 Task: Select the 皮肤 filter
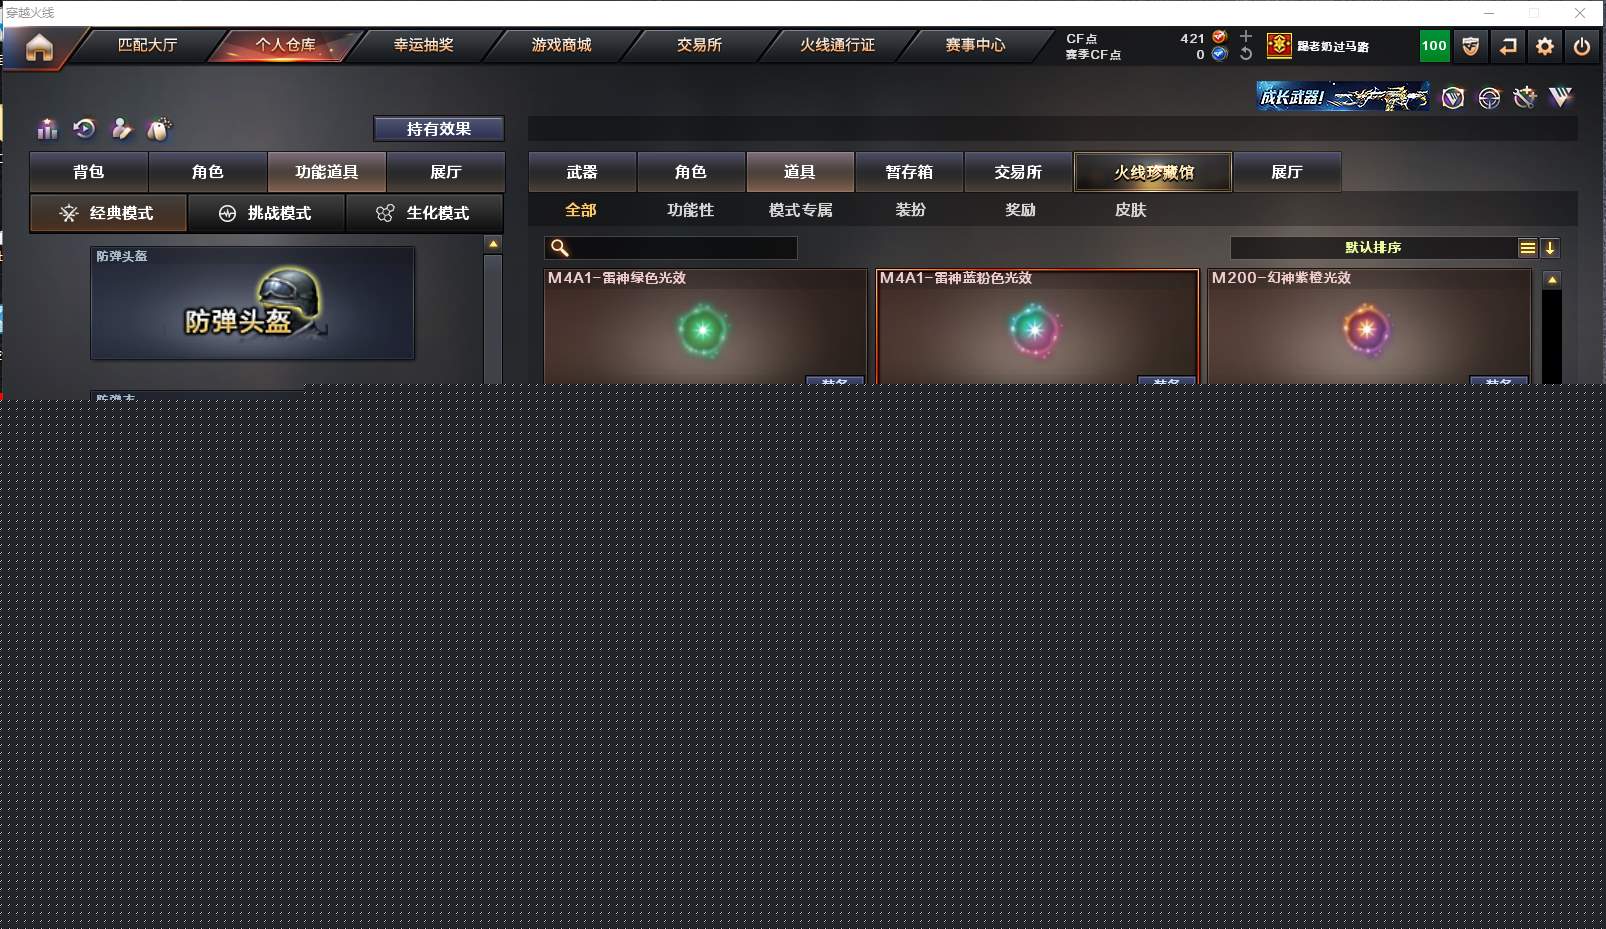point(1131,210)
